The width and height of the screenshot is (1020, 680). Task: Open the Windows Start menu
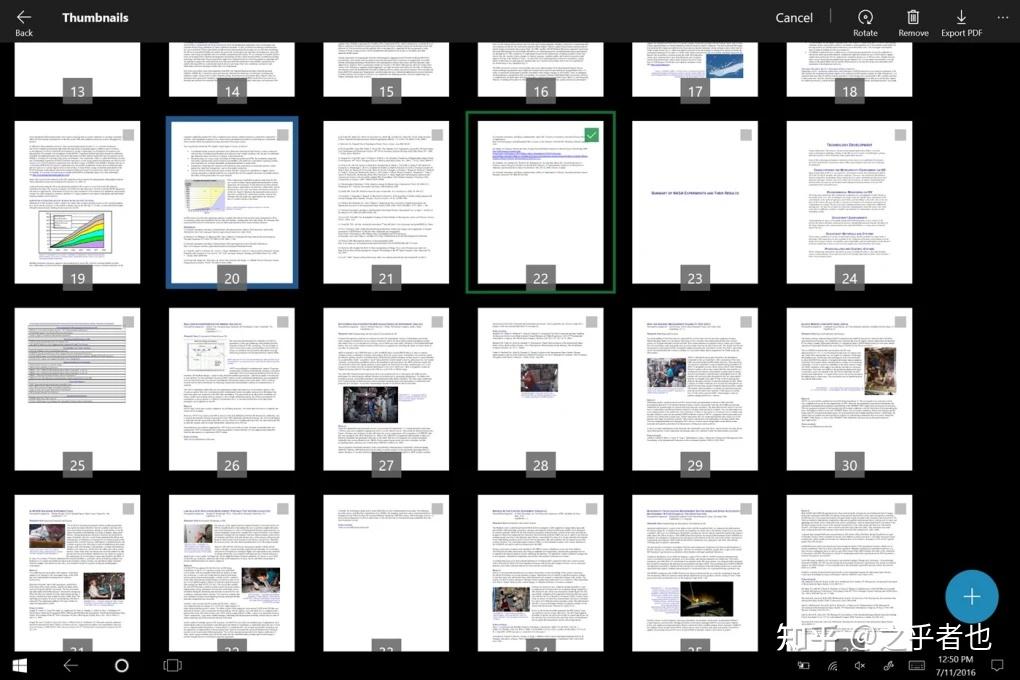[x=20, y=666]
